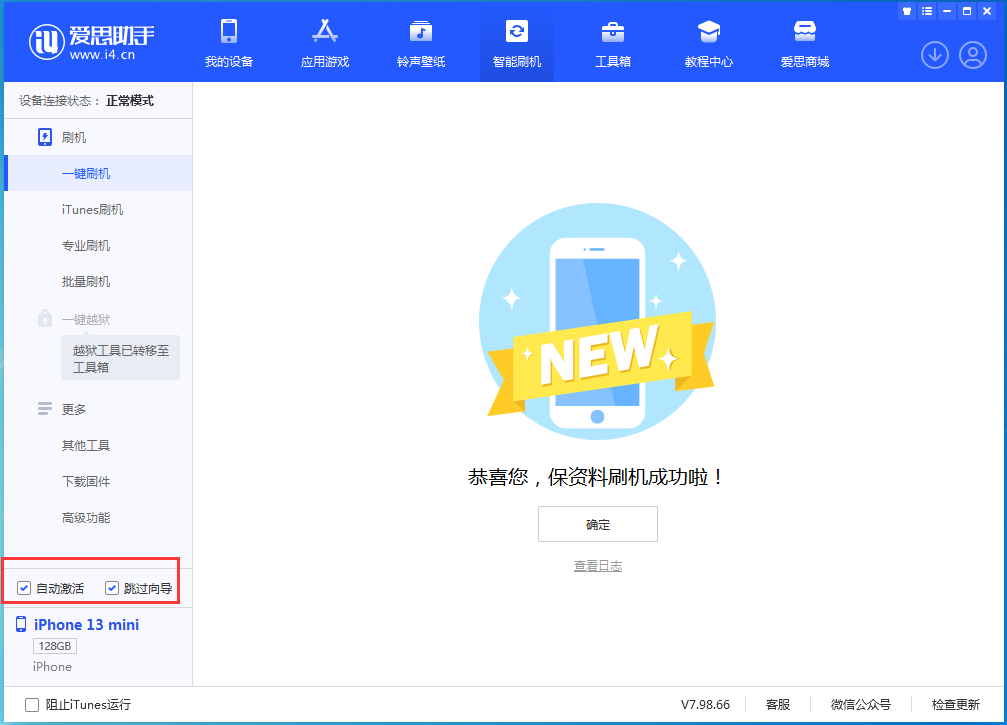Image resolution: width=1007 pixels, height=725 pixels.
Task: Open the download manager arrow icon
Action: [934, 55]
